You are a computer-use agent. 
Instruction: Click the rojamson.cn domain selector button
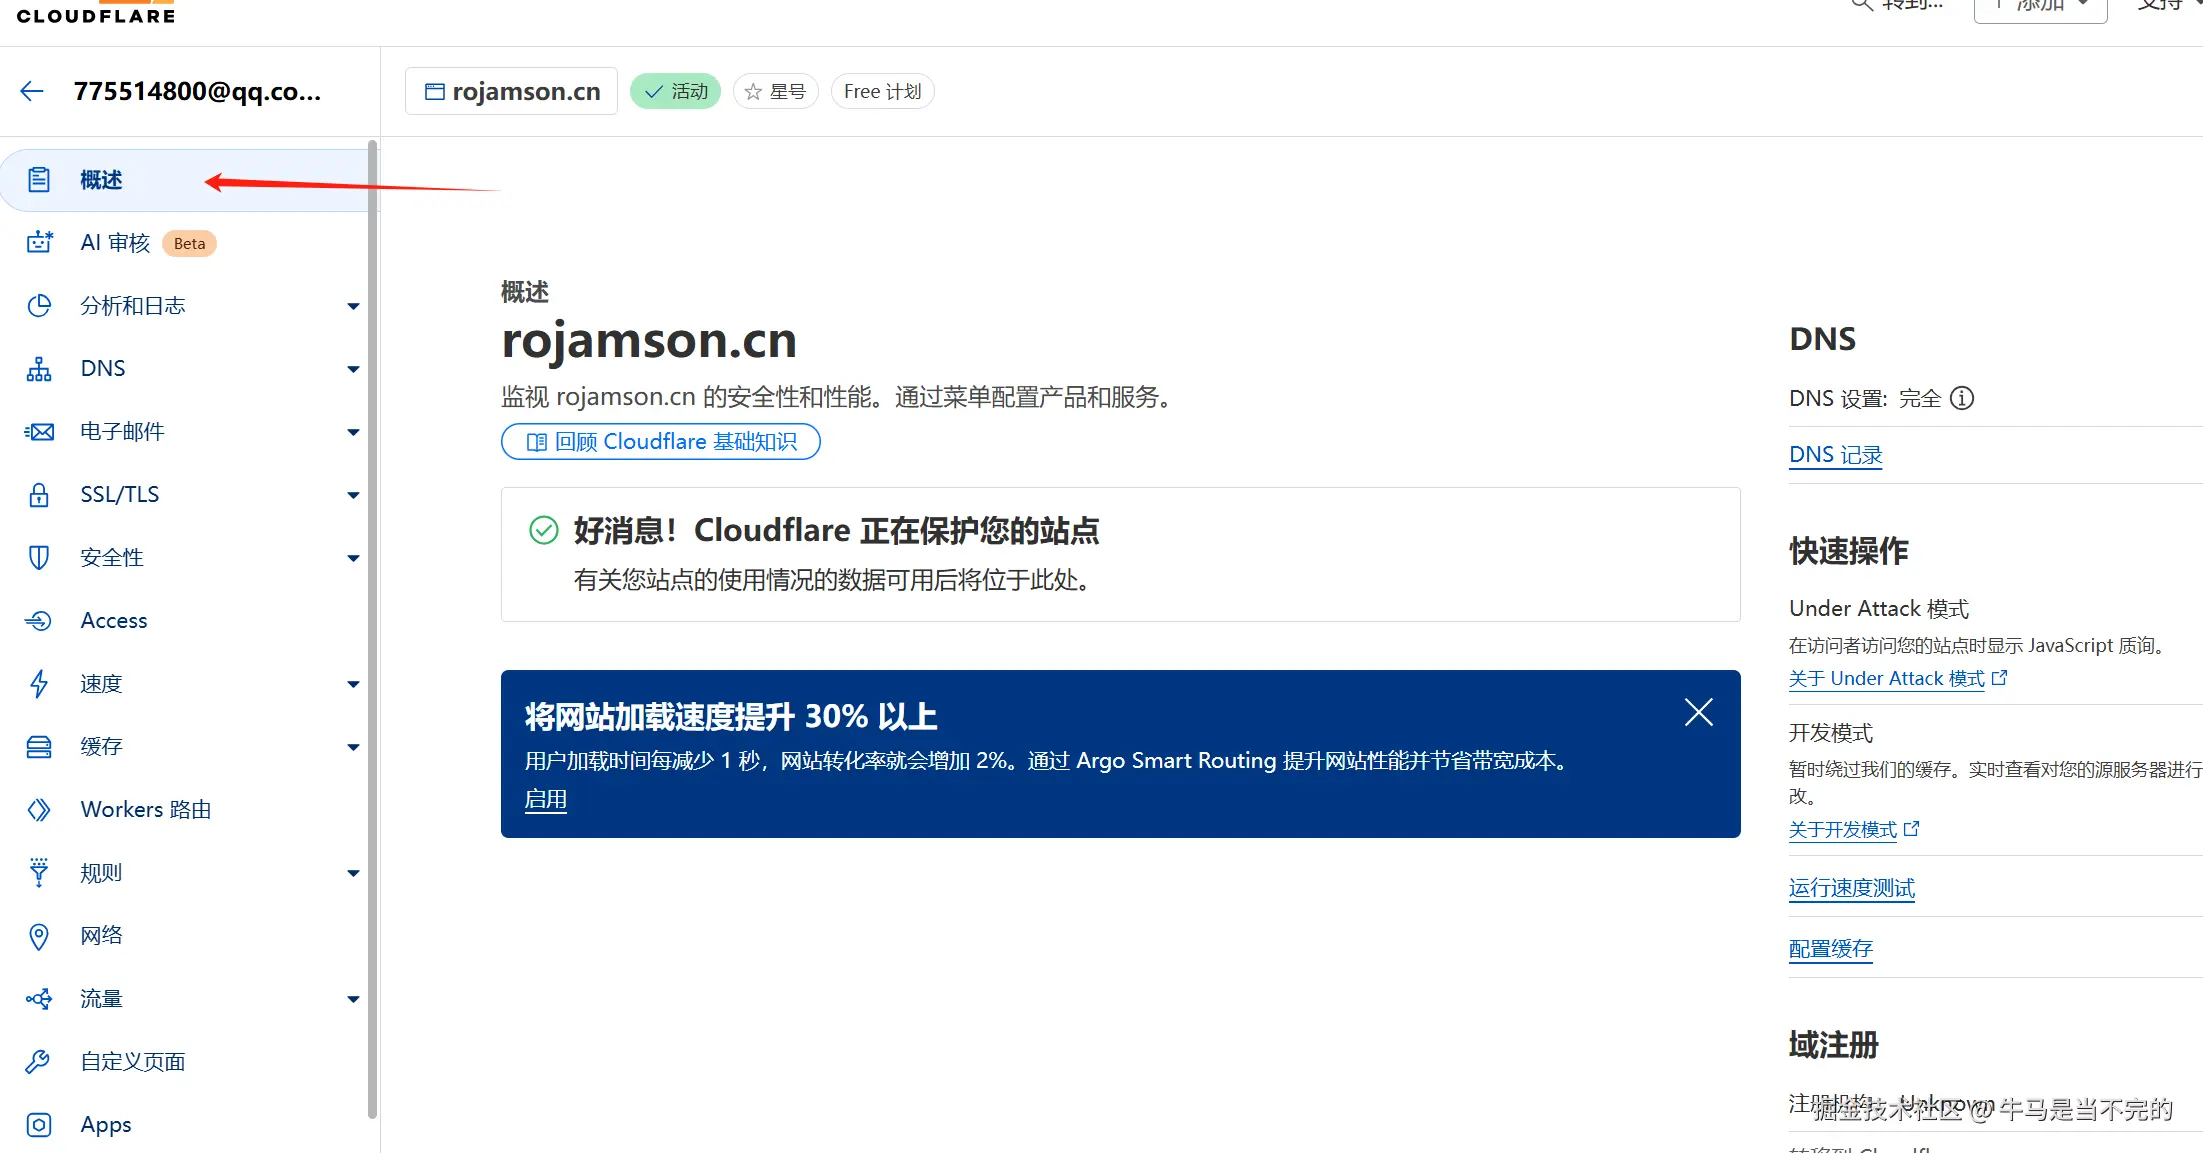(511, 92)
